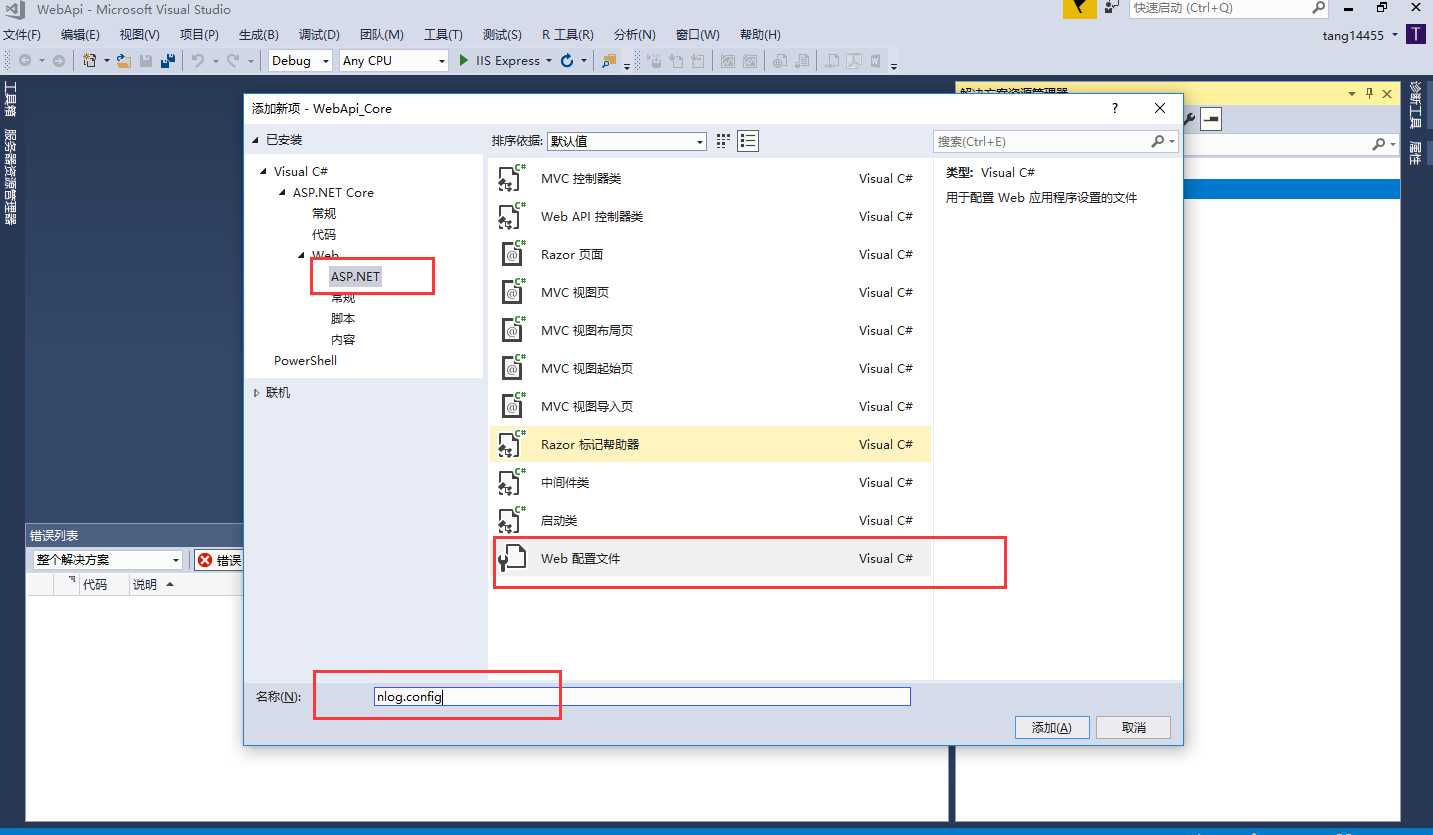Click the Undo toolbar icon
Viewport: 1433px width, 835px height.
197,61
